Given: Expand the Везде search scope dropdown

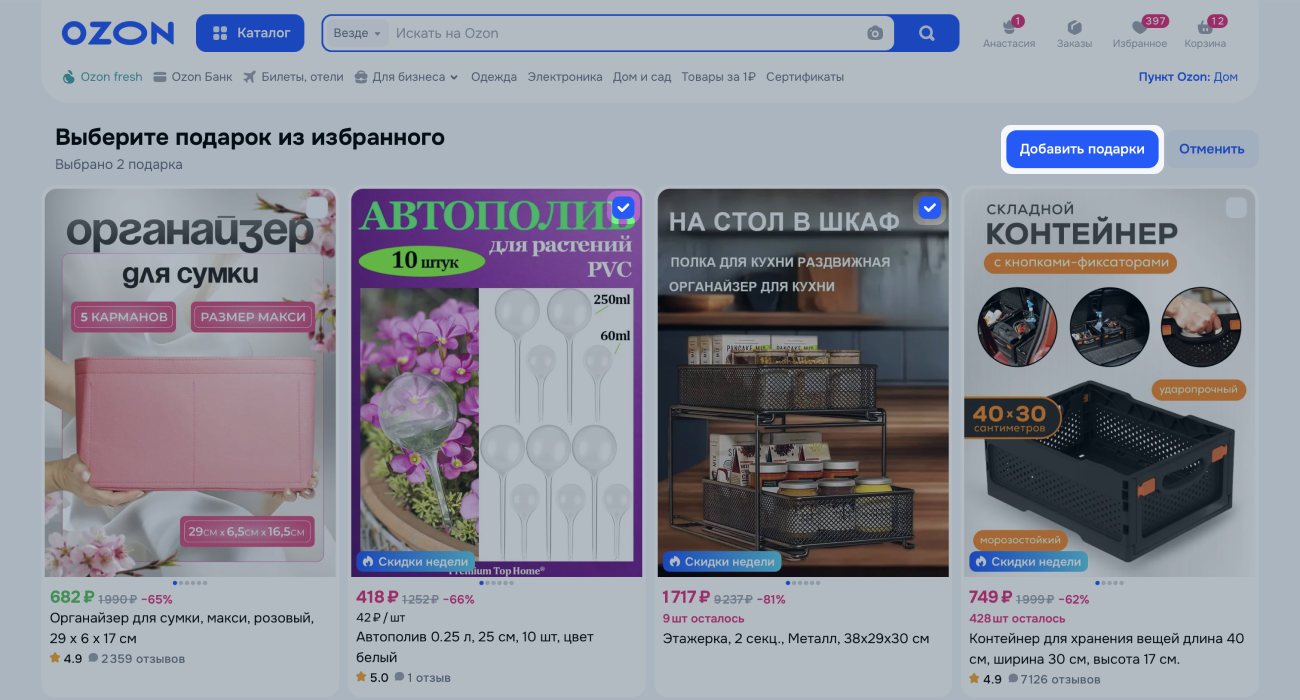Looking at the screenshot, I should click(x=357, y=33).
